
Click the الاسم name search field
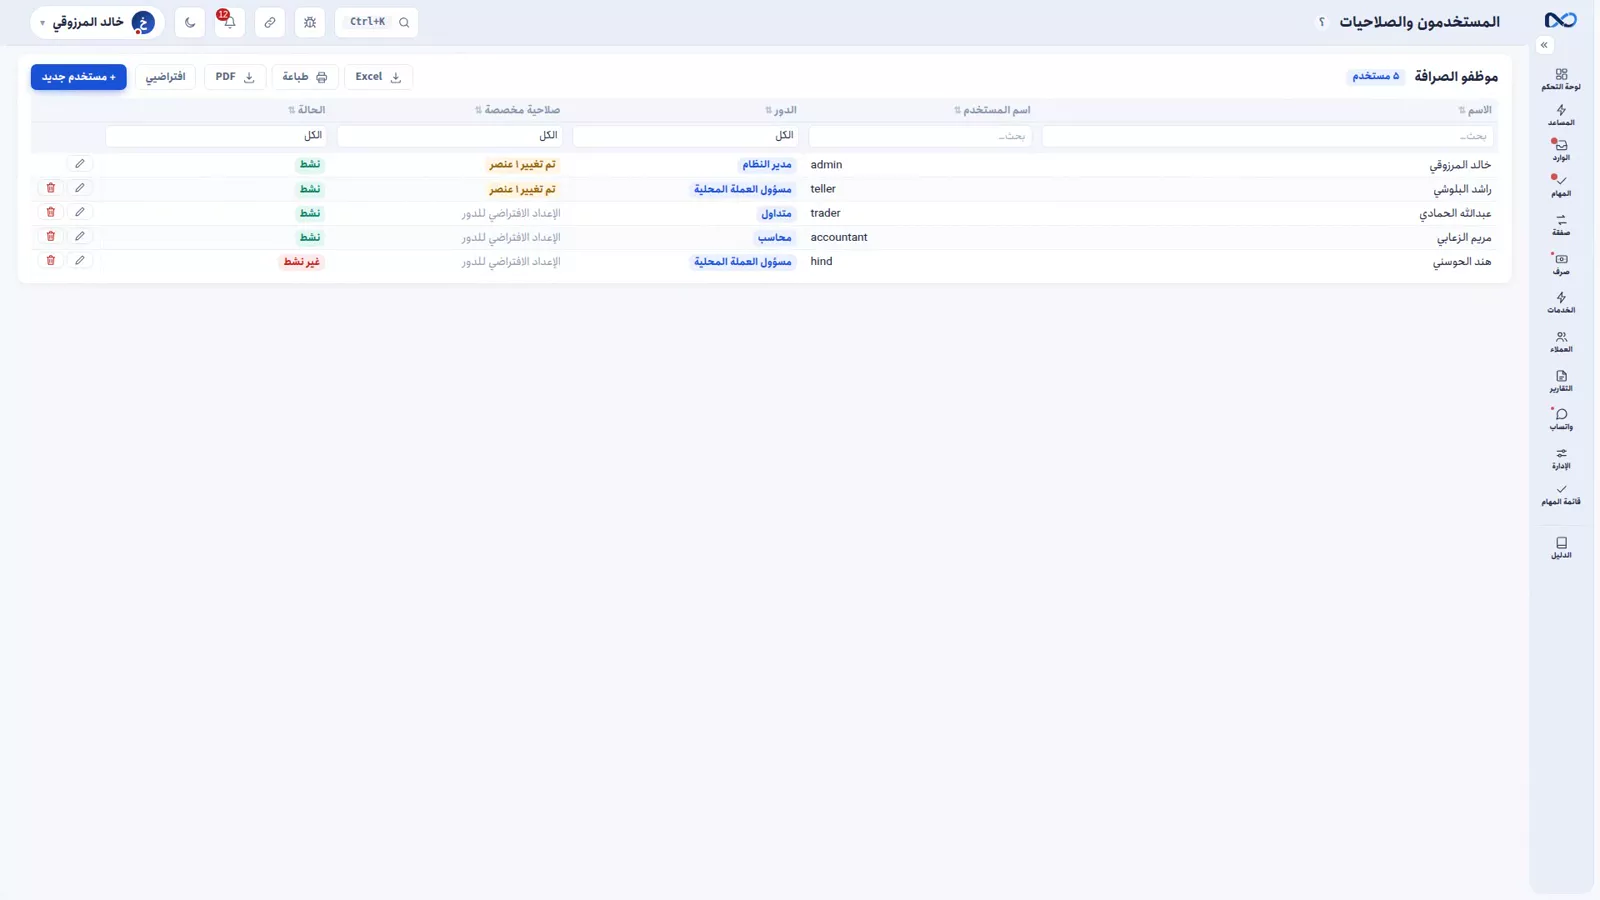(x=1268, y=135)
